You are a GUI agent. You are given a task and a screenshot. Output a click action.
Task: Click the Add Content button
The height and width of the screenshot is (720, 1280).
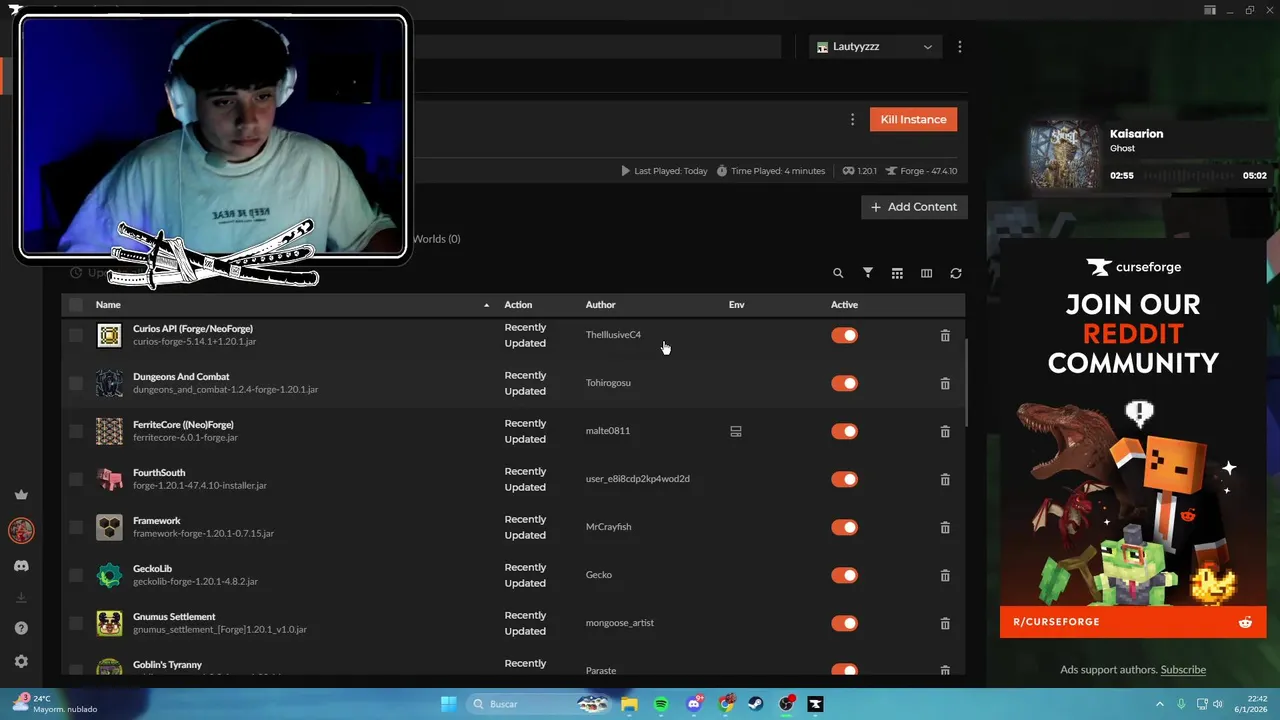914,207
